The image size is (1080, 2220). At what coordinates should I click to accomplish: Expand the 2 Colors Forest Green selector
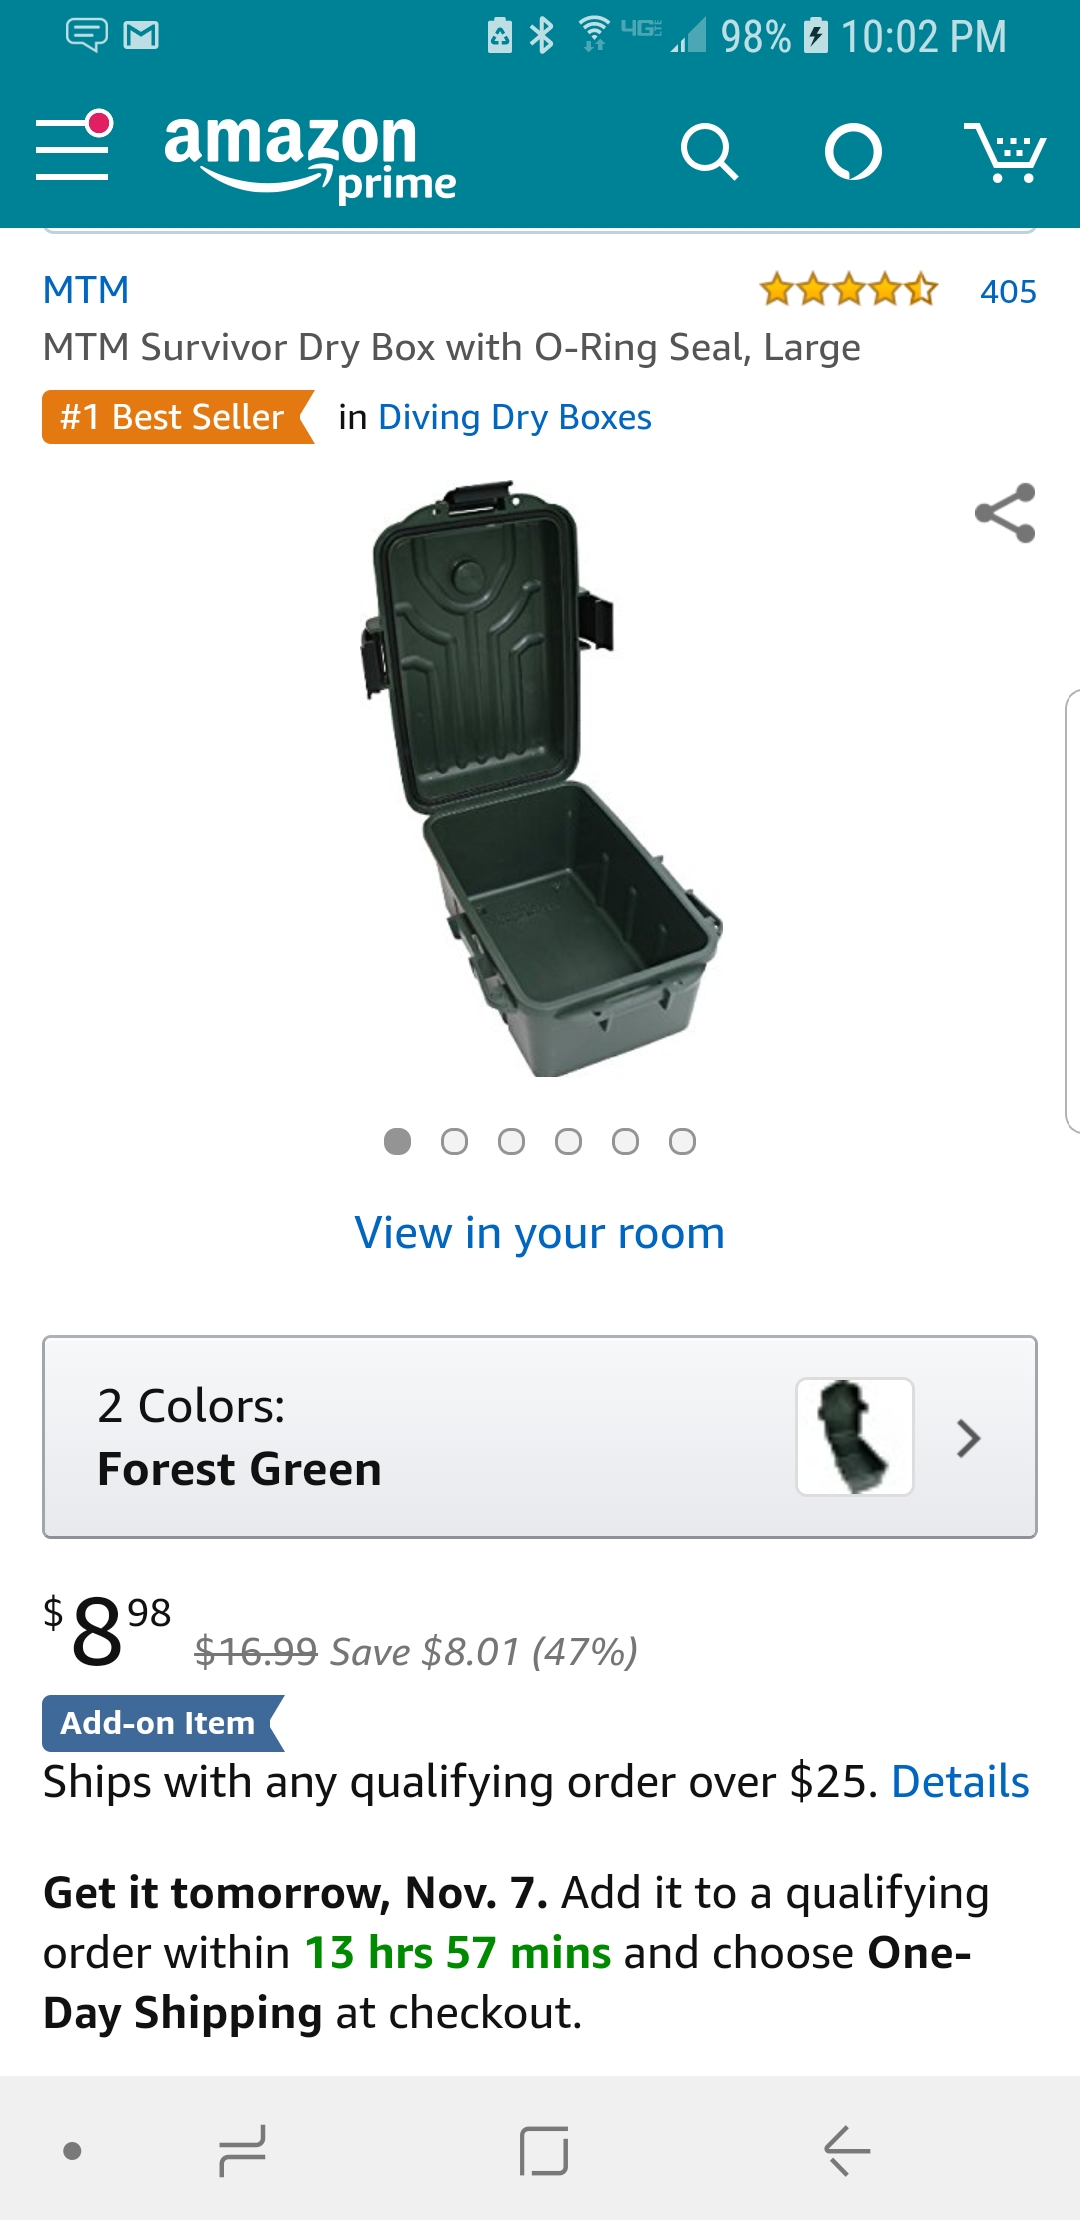(x=540, y=1437)
